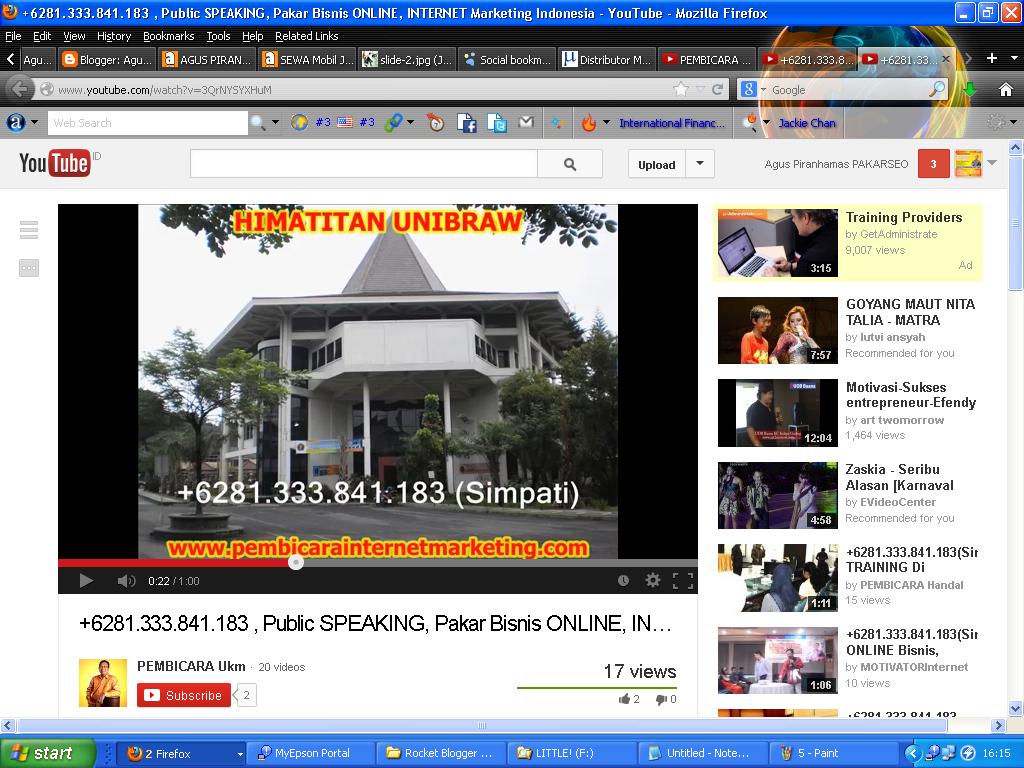
Task: Bookmark this page with star
Action: point(680,89)
